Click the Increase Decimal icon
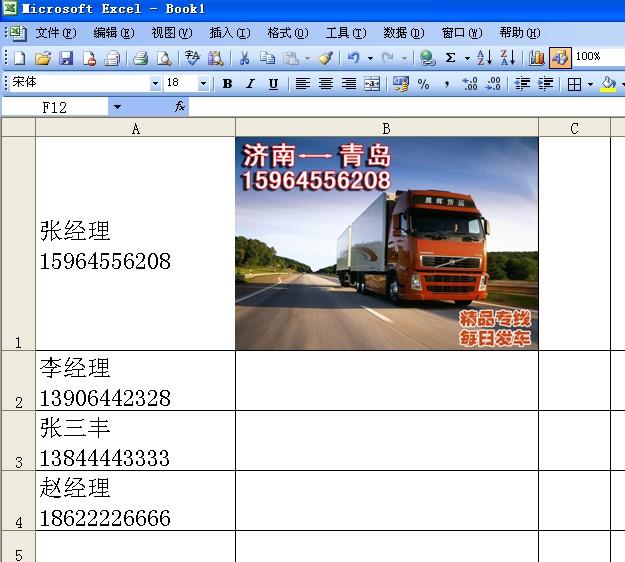This screenshot has height=562, width=625. click(470, 84)
